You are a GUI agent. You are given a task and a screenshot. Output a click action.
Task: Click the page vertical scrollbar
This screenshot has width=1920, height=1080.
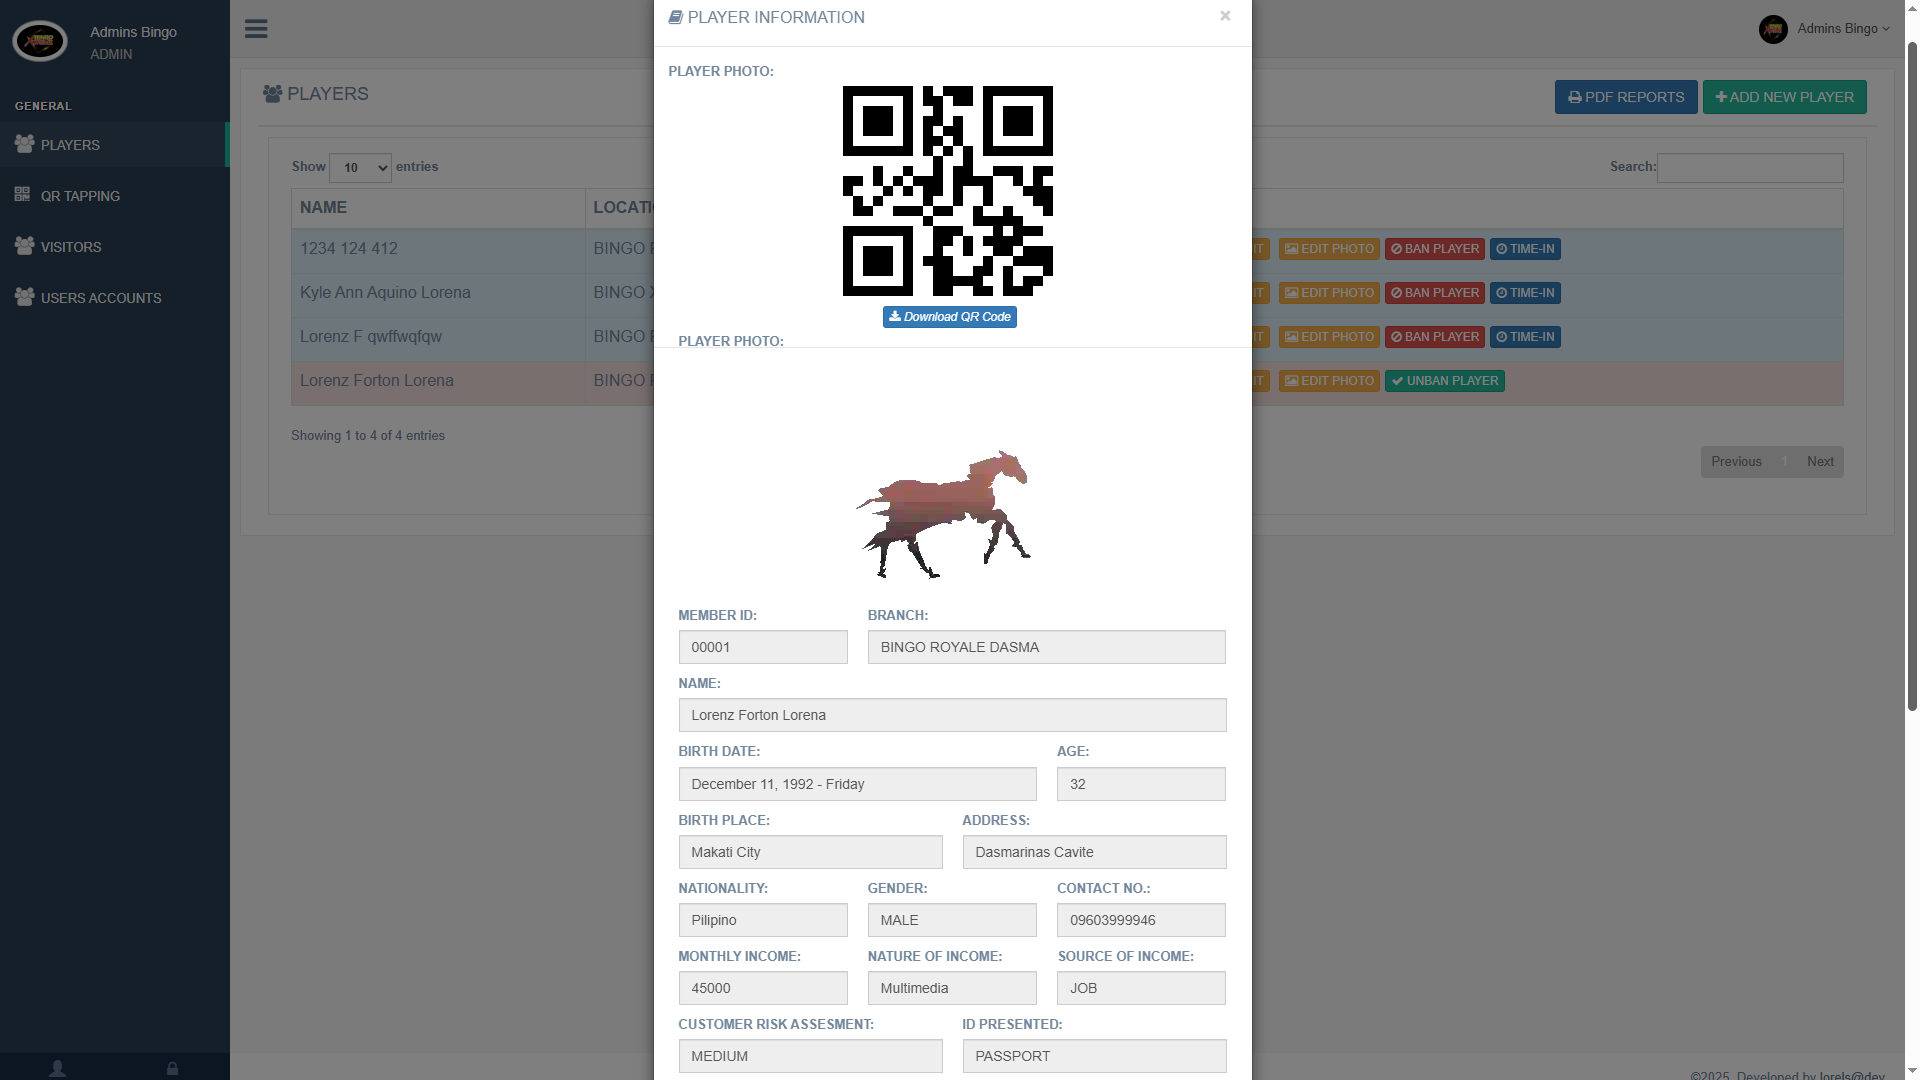(1912, 375)
